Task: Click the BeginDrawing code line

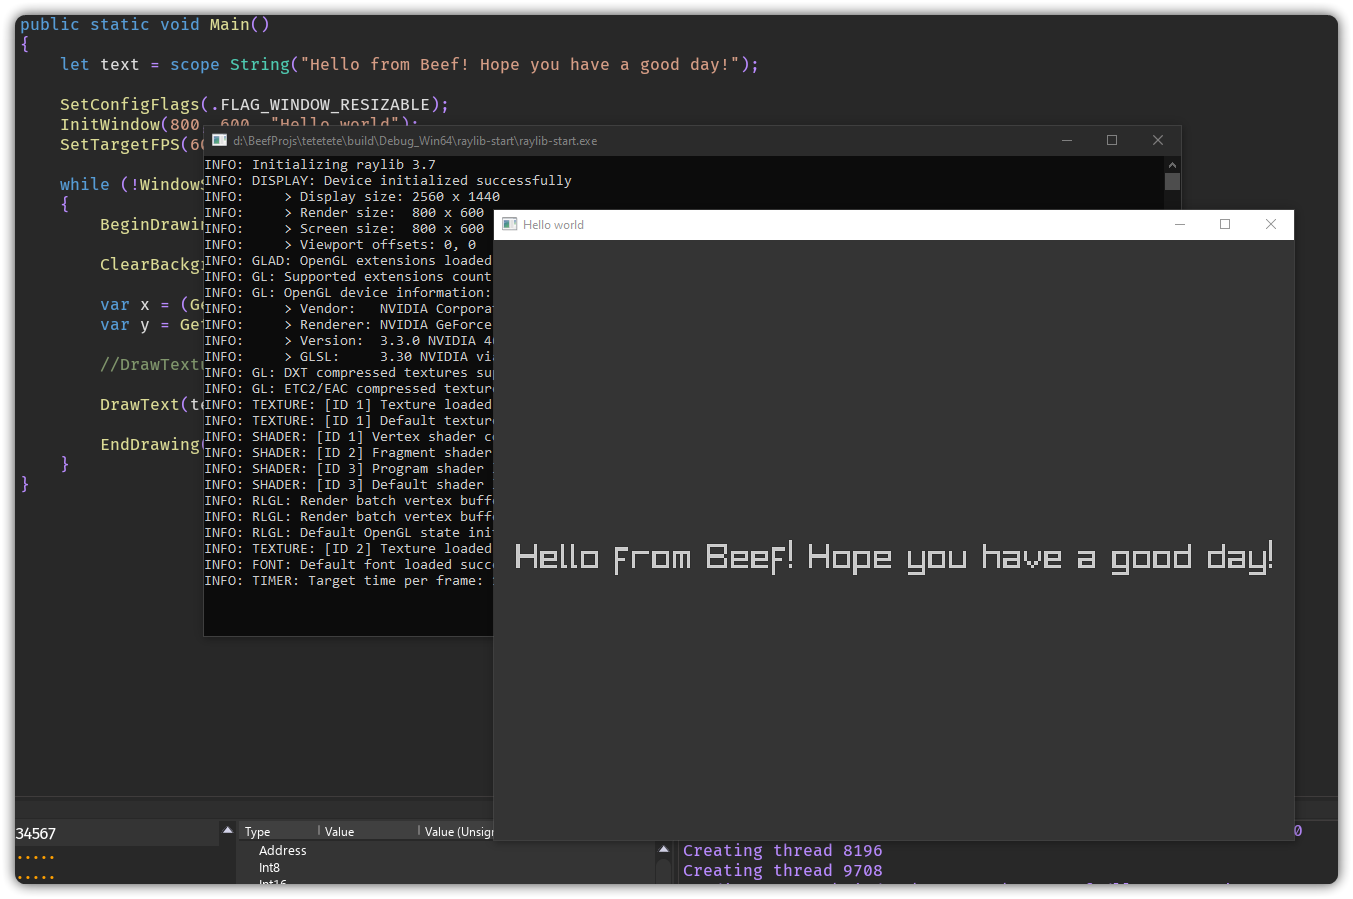Action: (151, 224)
